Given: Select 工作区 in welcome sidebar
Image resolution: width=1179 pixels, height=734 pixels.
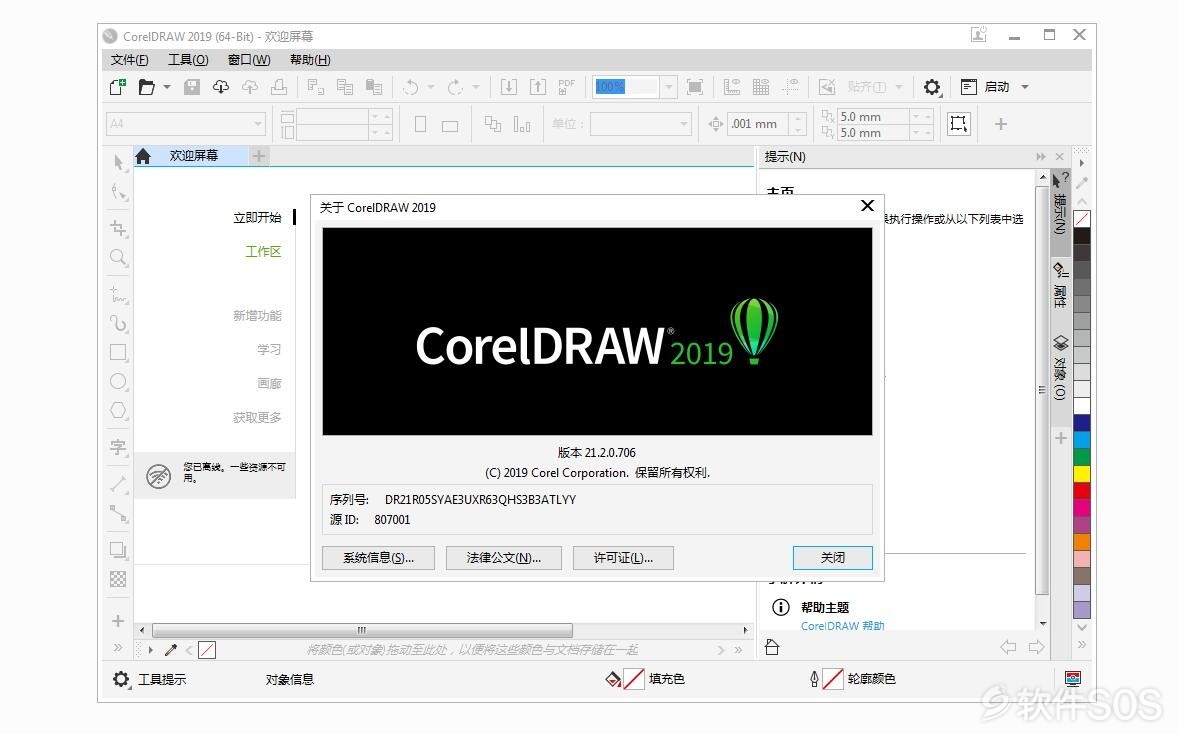Looking at the screenshot, I should [263, 251].
